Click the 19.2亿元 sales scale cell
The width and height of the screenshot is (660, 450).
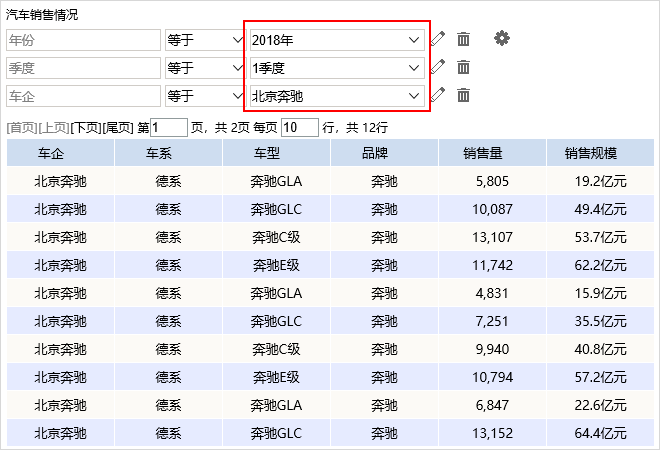[x=600, y=181]
